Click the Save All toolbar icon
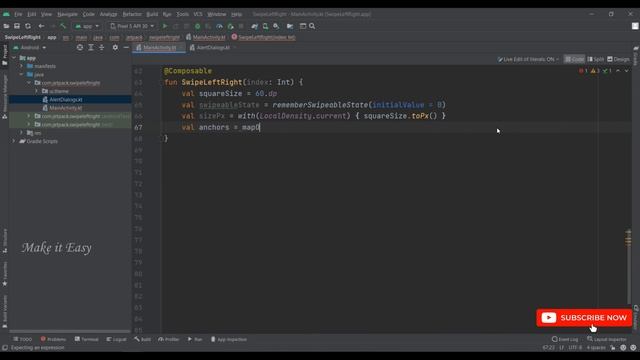640x360 pixels. (17, 26)
